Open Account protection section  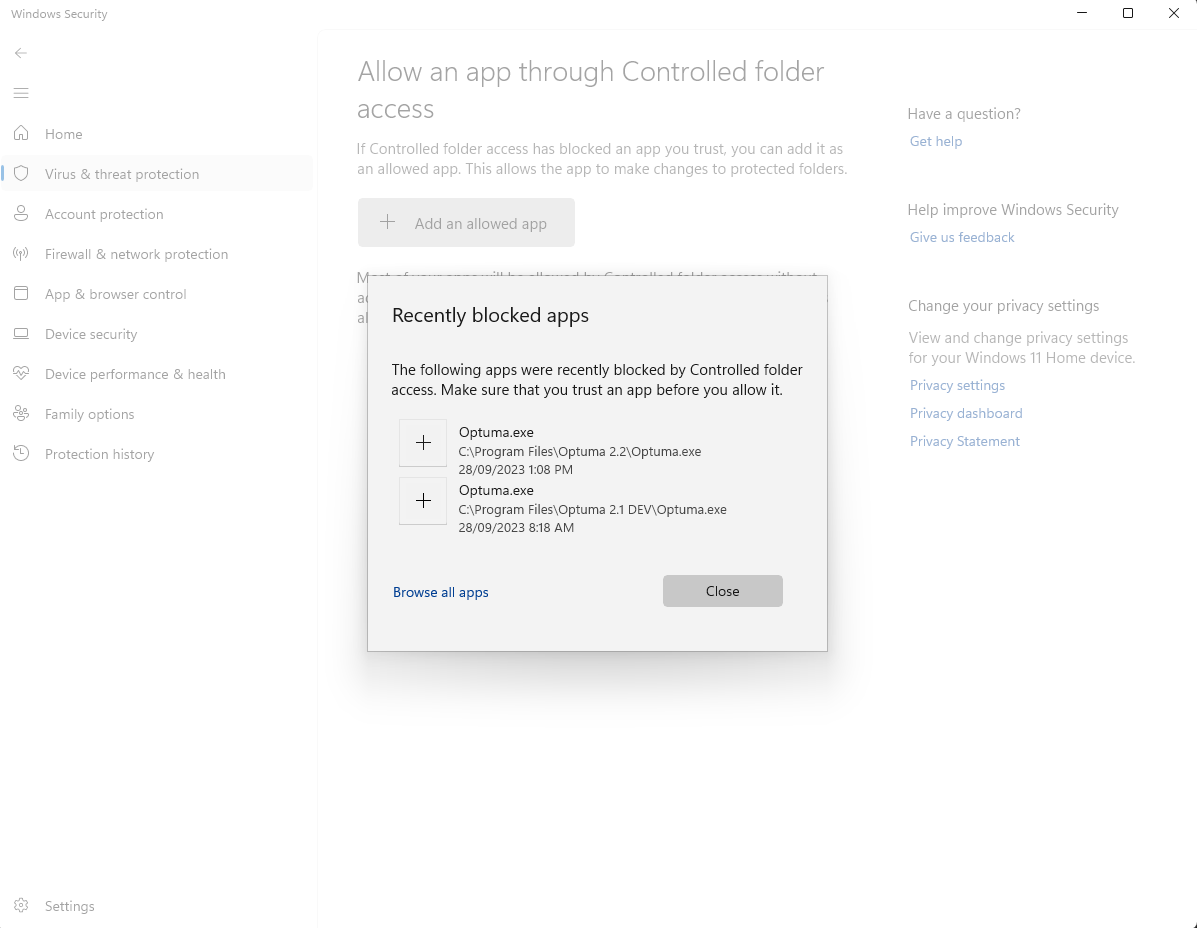[157, 214]
